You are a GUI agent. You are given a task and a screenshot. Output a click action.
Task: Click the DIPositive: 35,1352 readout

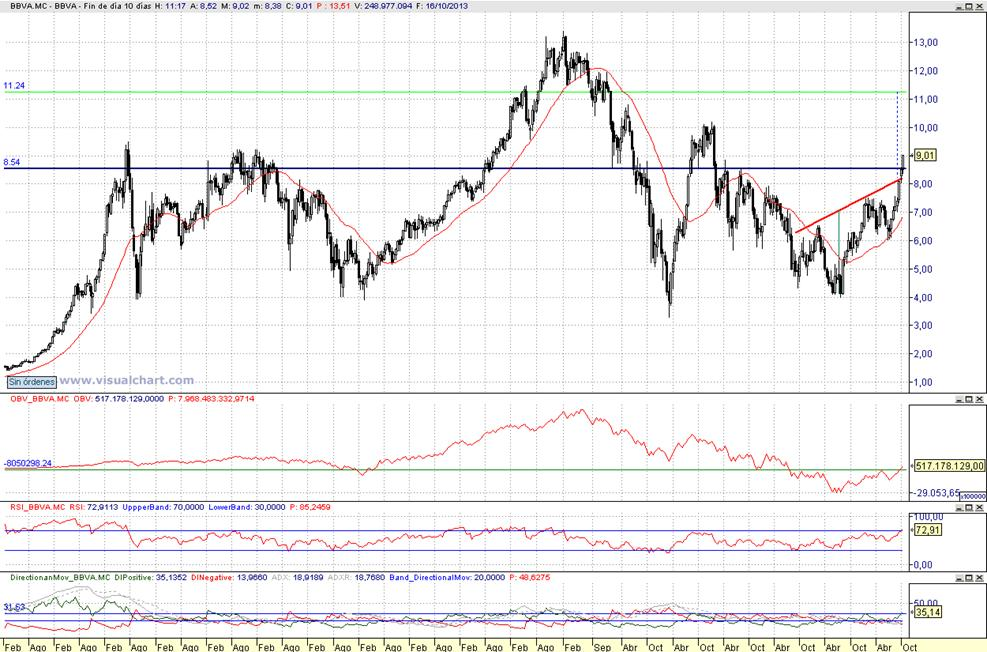151,577
